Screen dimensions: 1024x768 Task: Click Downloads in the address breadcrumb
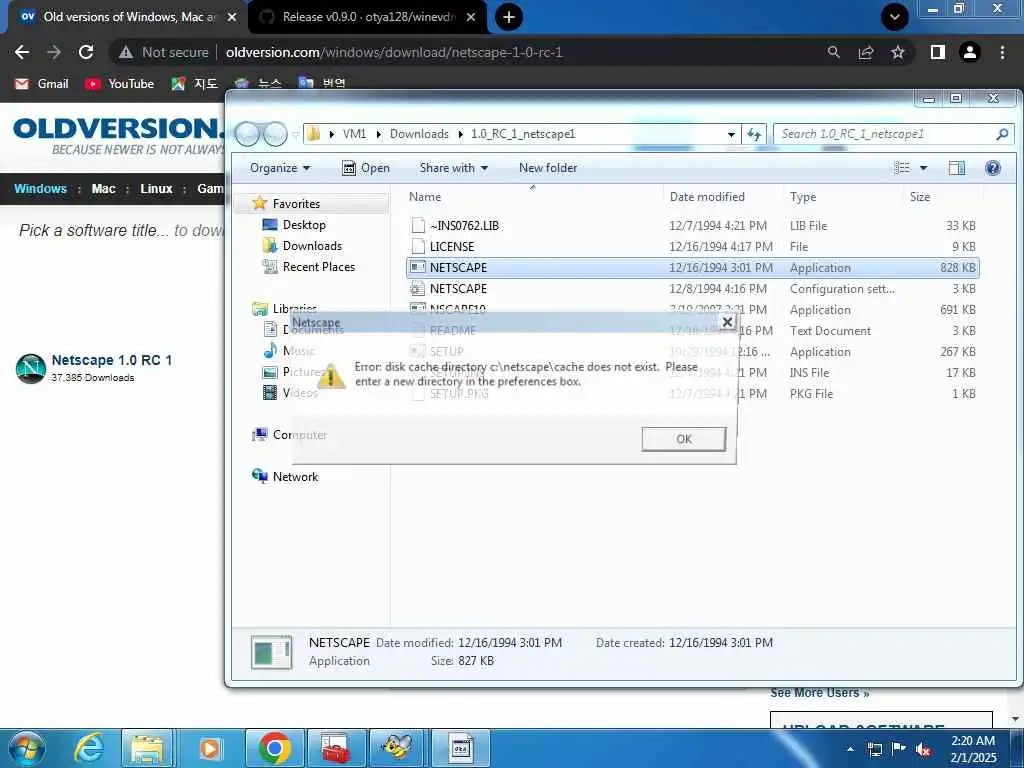point(419,134)
